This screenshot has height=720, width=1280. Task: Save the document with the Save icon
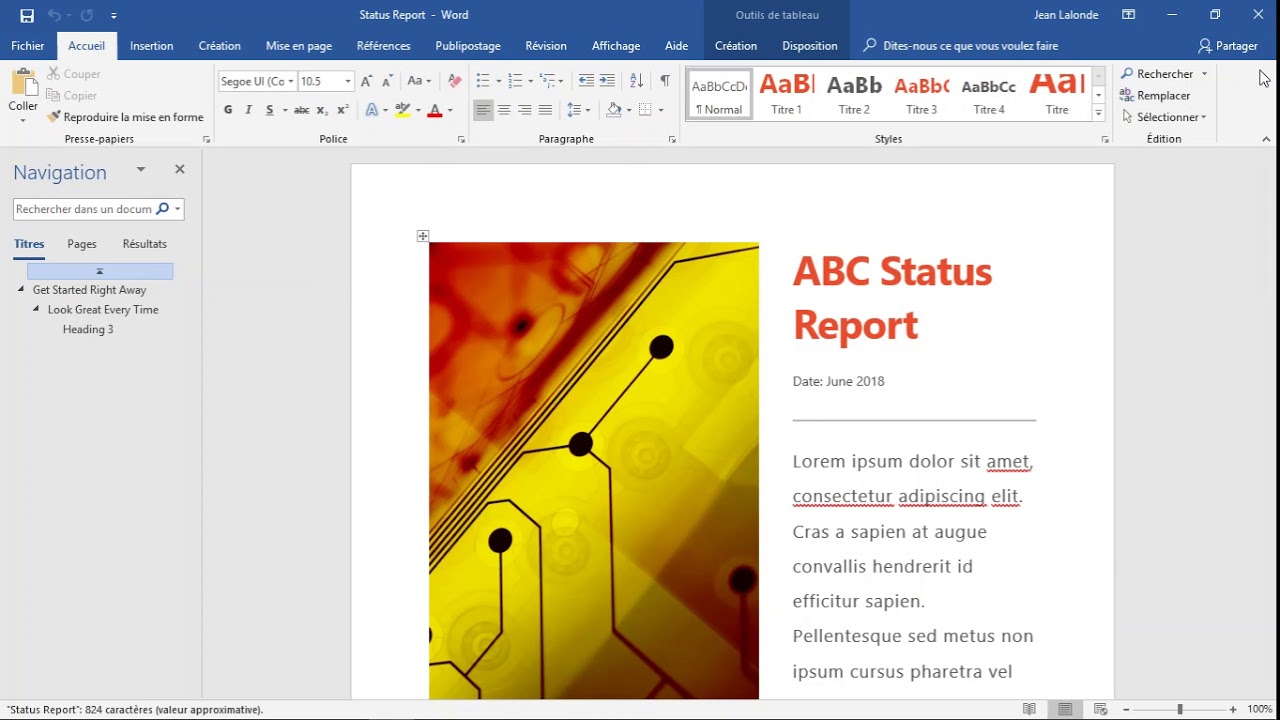27,15
